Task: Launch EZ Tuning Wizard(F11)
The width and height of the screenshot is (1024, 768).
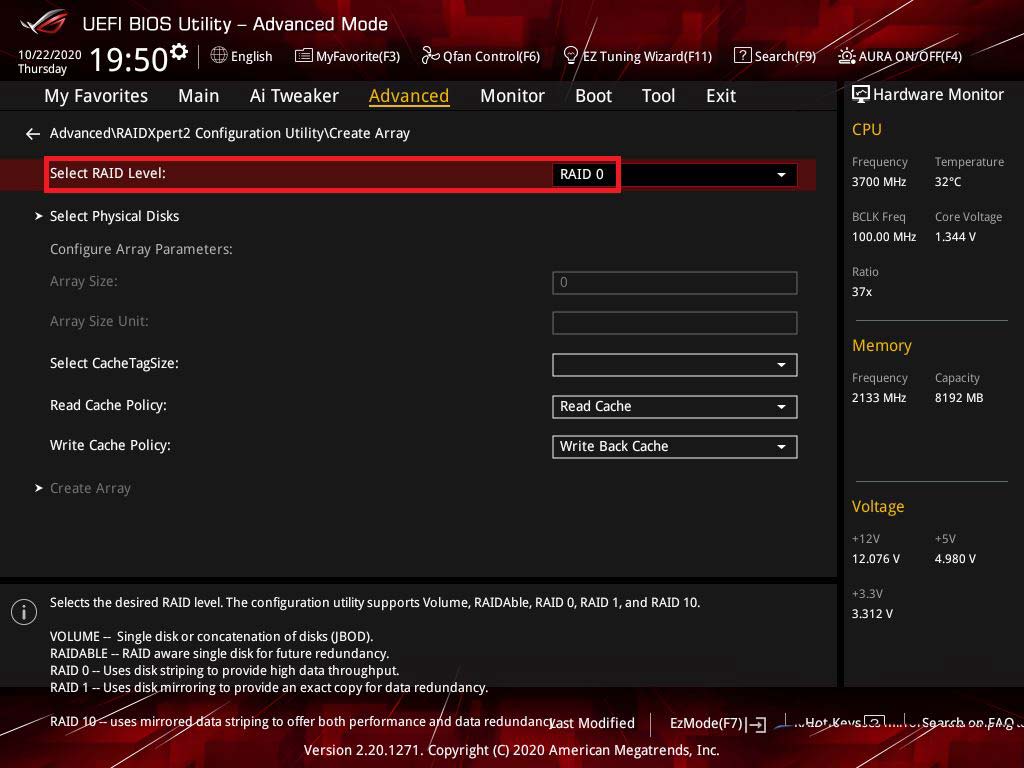Action: 638,56
